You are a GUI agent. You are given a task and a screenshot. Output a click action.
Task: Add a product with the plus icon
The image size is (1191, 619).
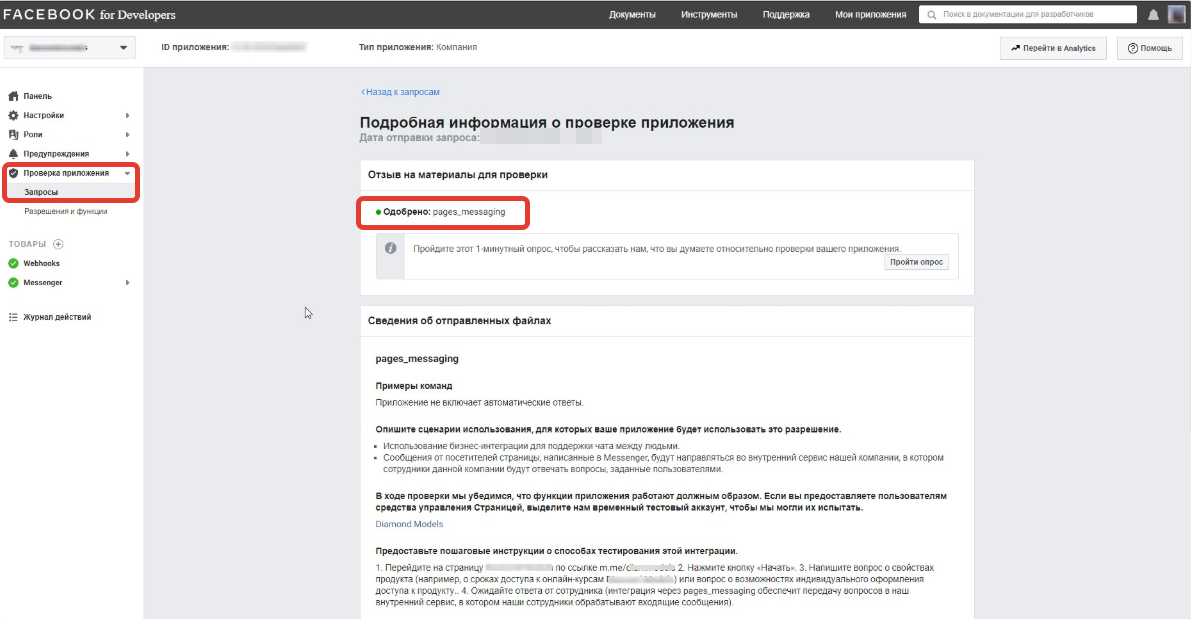[x=58, y=244]
